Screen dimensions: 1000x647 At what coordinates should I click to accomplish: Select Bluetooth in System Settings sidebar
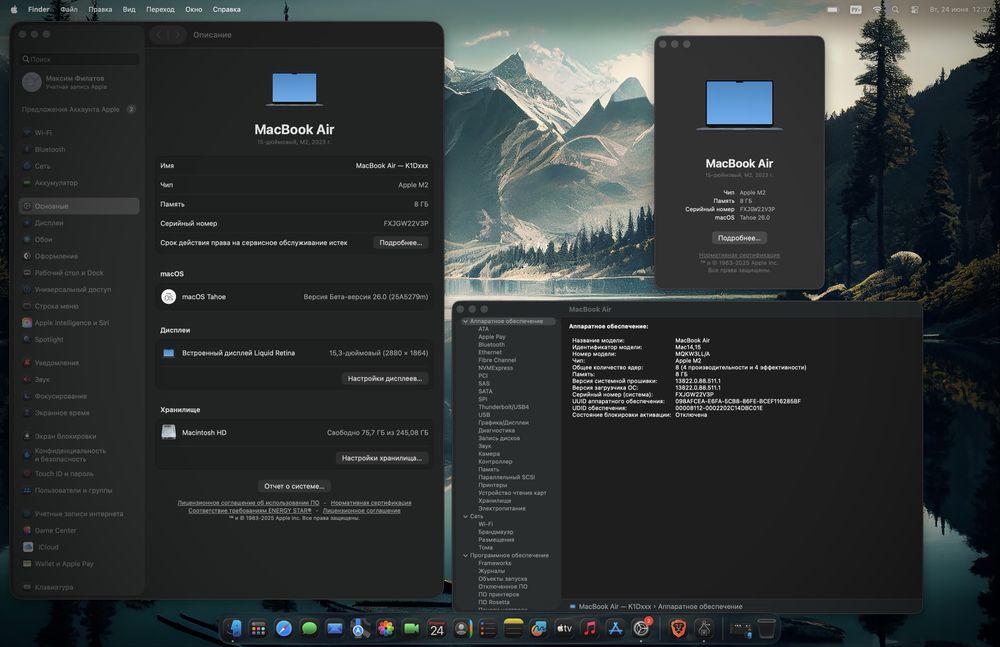79,149
